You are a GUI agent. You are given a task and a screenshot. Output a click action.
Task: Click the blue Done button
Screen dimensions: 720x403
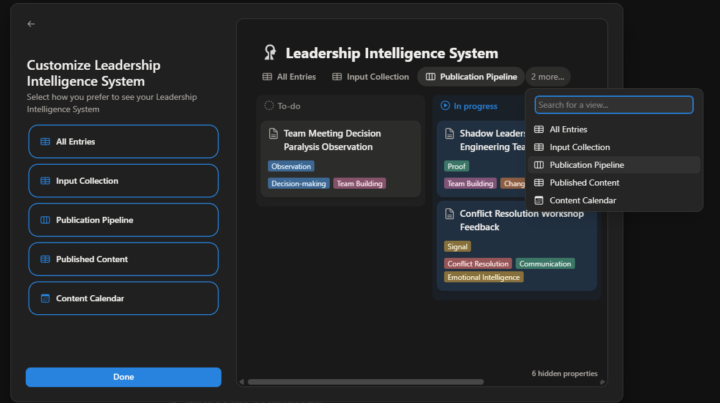[123, 377]
